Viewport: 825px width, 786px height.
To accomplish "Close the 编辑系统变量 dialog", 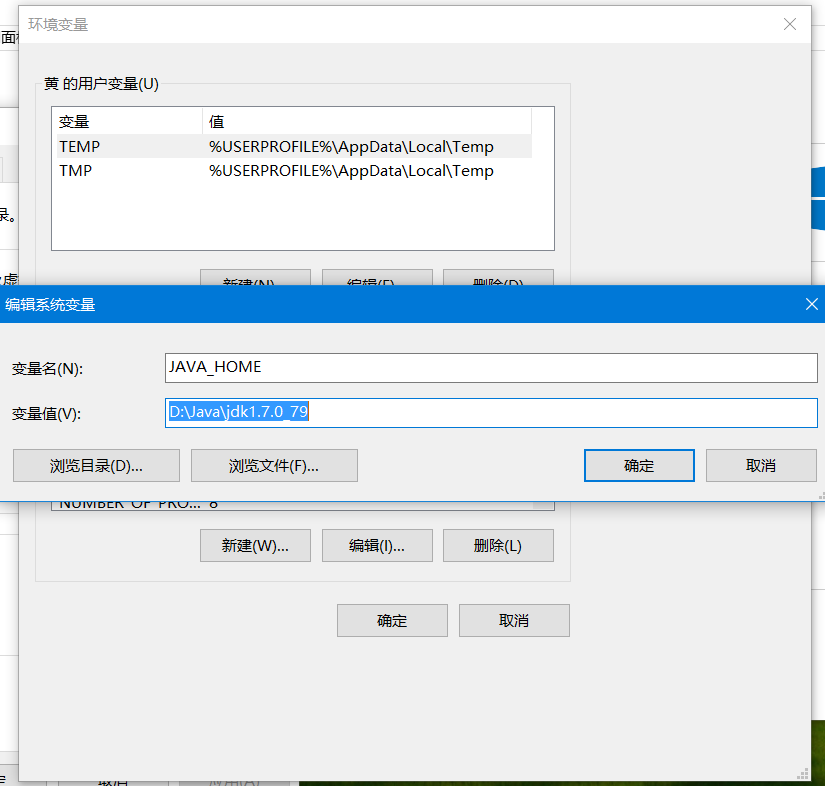I will (811, 304).
